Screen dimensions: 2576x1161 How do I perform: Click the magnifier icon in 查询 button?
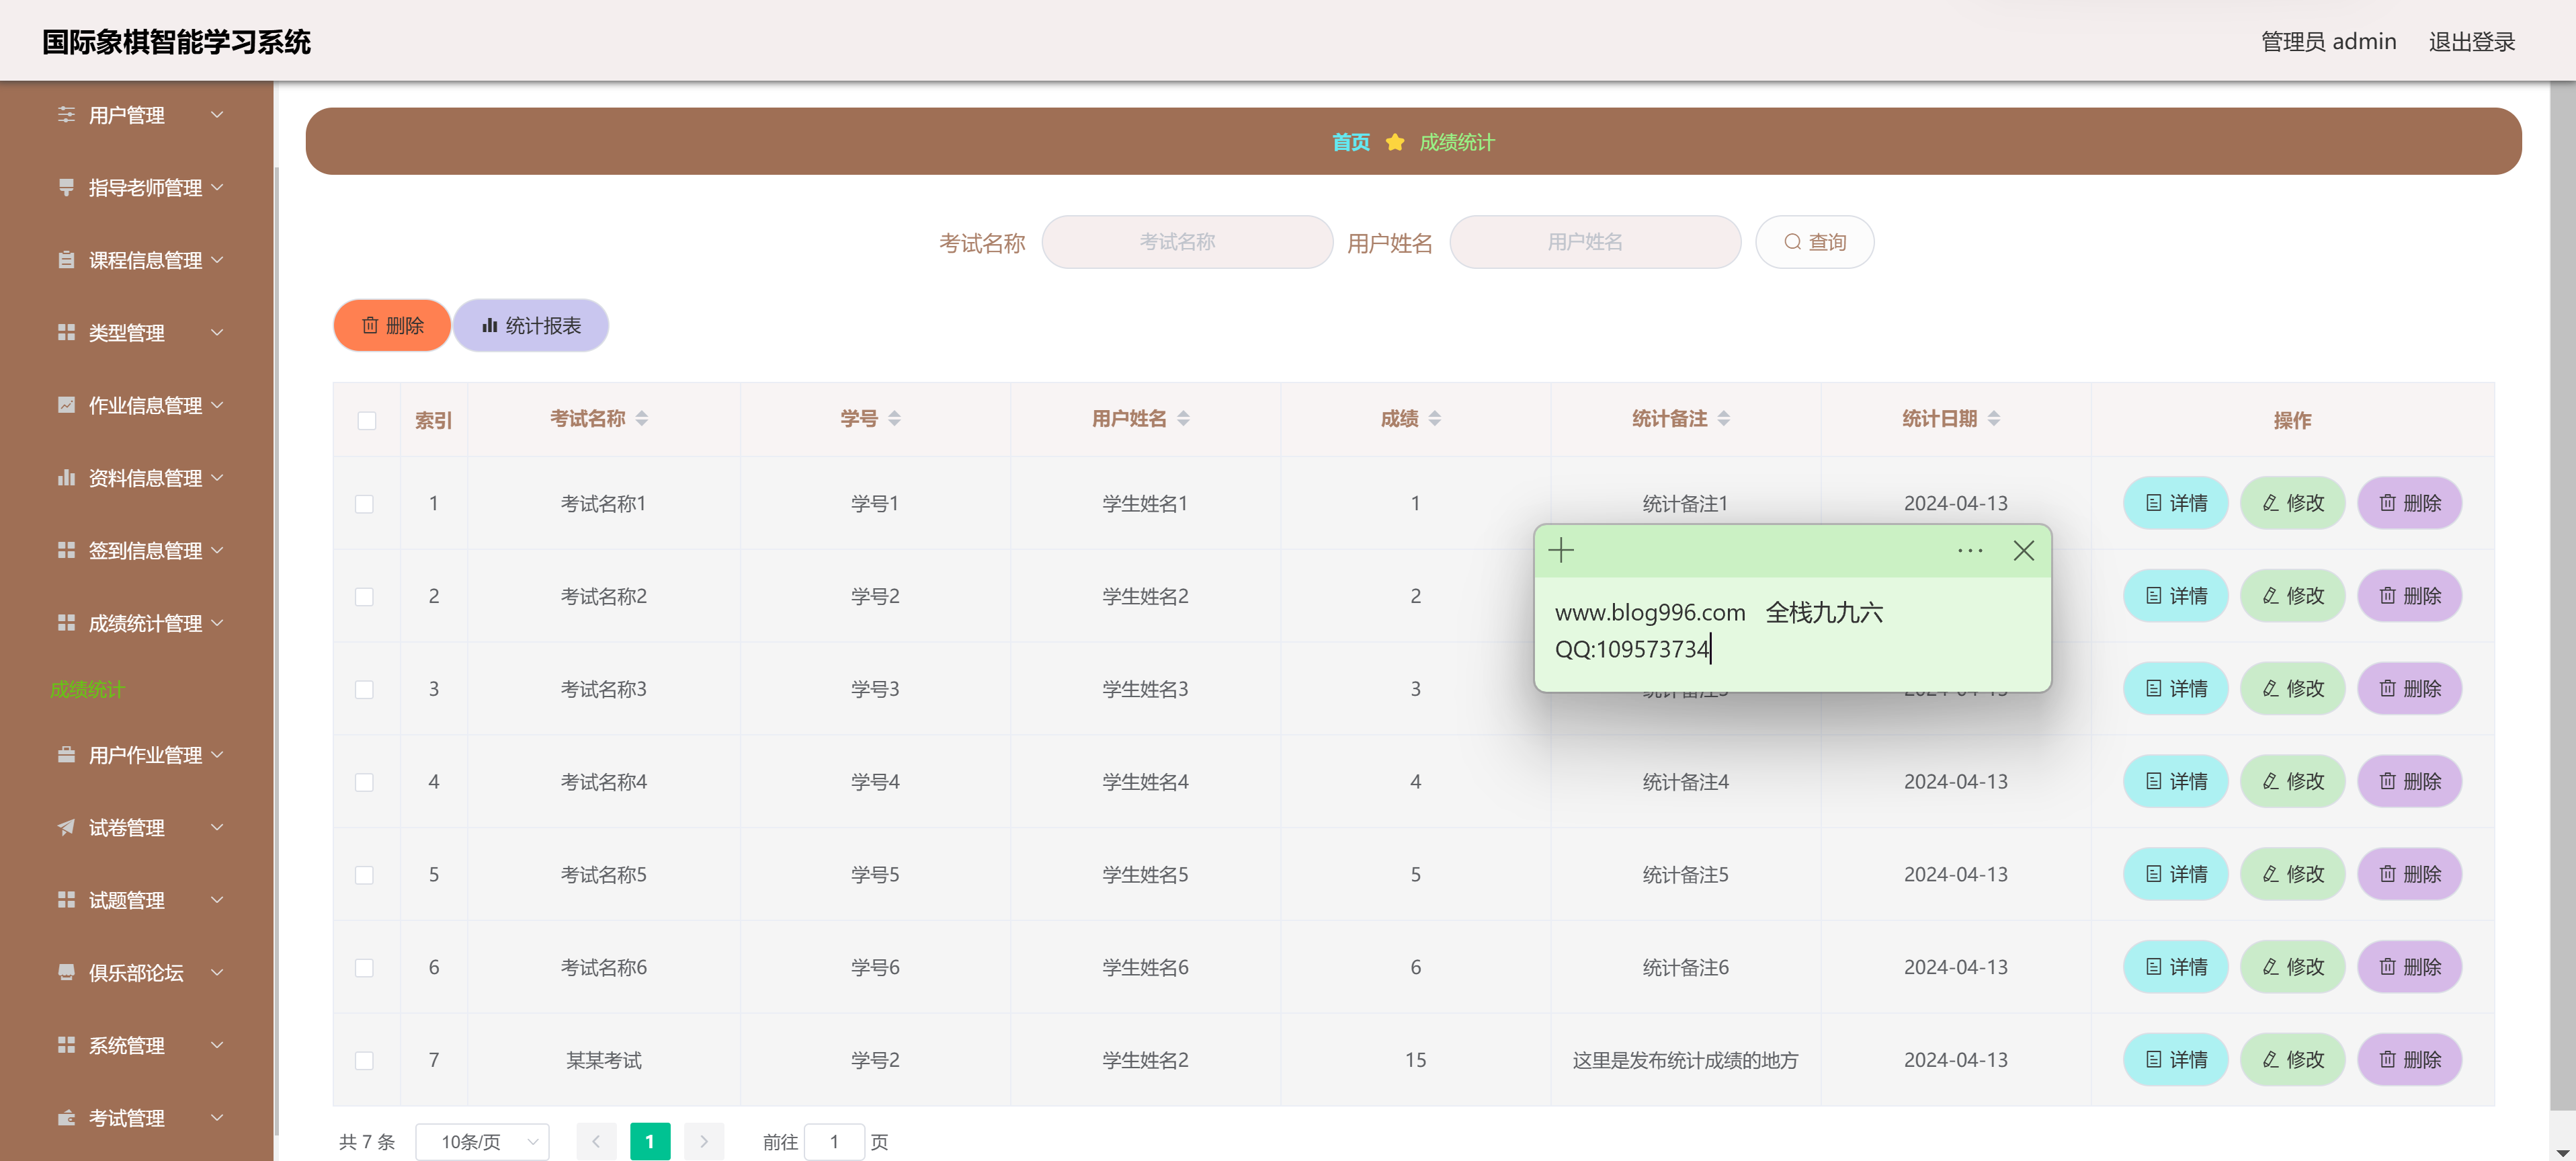coord(1792,242)
